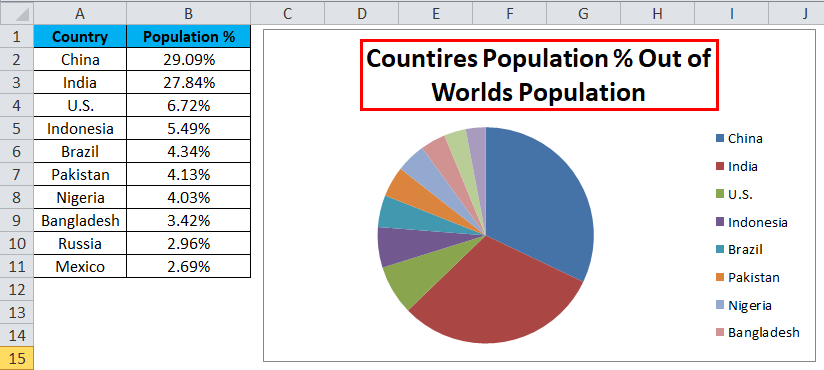Select the chart title text
The image size is (824, 370).
point(539,75)
